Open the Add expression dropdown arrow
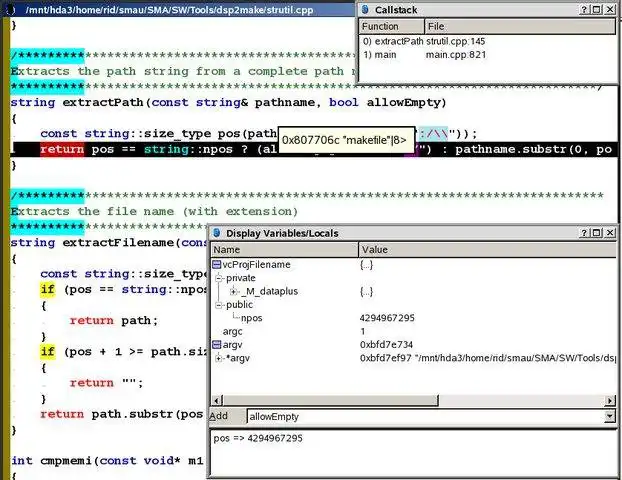 610,416
